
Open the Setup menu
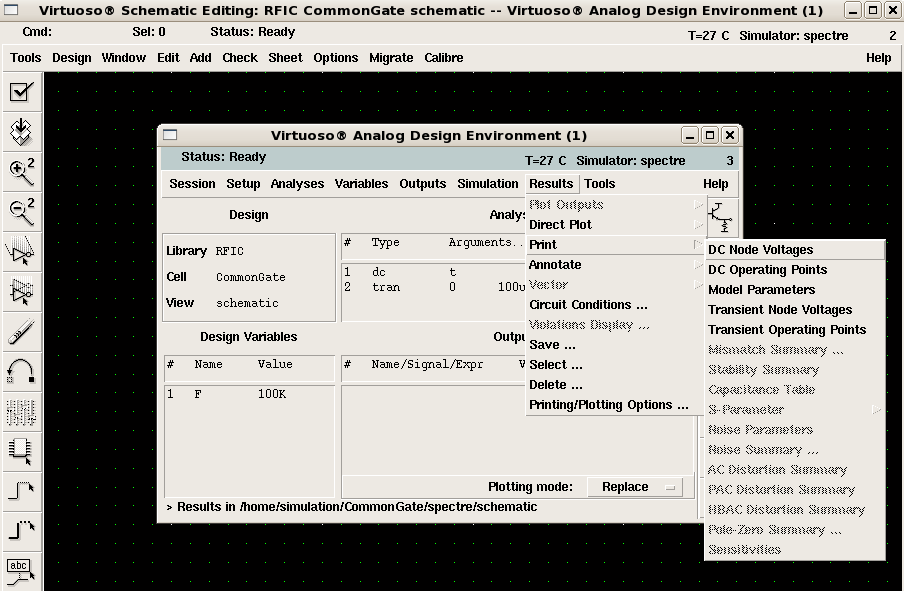click(x=243, y=184)
